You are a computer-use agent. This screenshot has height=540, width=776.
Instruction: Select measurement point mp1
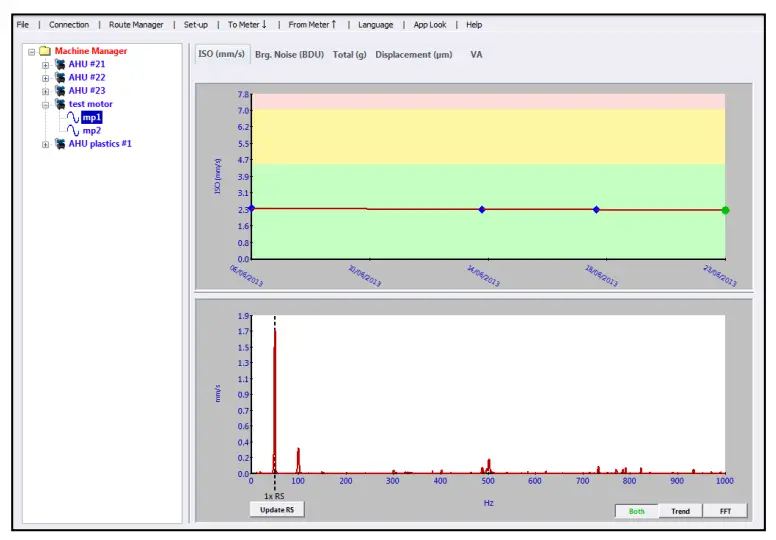pos(92,118)
